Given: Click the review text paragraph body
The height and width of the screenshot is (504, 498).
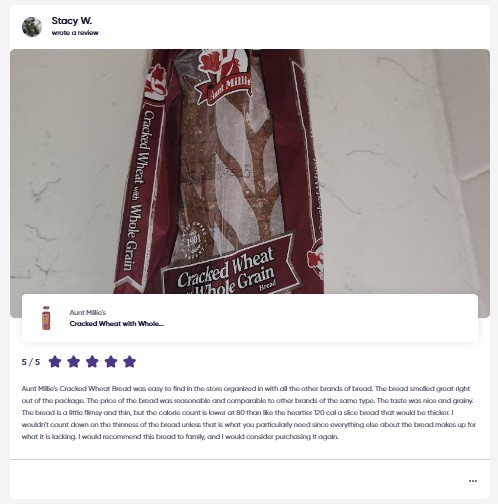Looking at the screenshot, I should [249, 412].
